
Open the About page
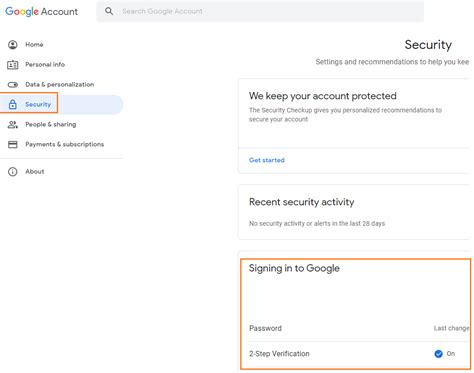(x=35, y=171)
